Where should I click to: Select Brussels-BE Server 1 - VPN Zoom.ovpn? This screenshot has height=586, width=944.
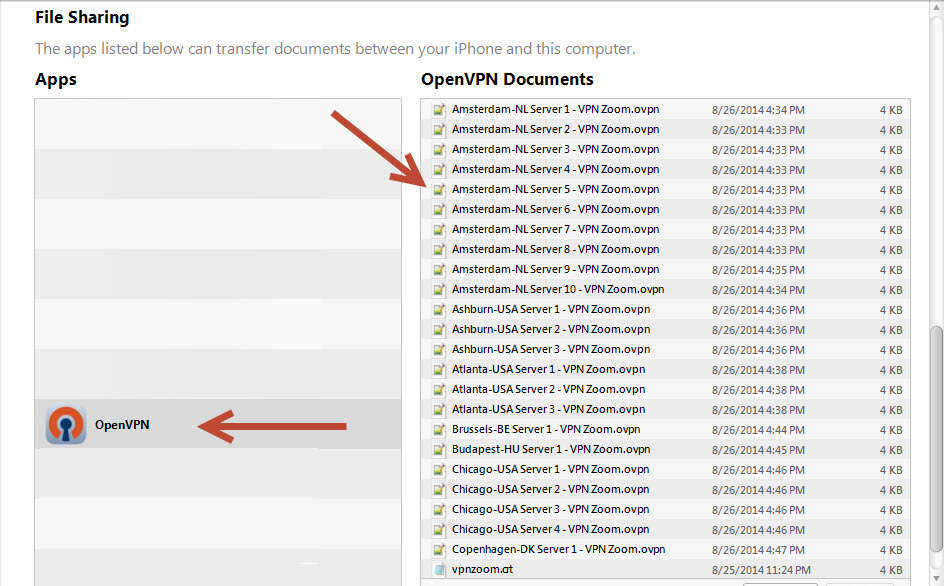click(x=546, y=429)
